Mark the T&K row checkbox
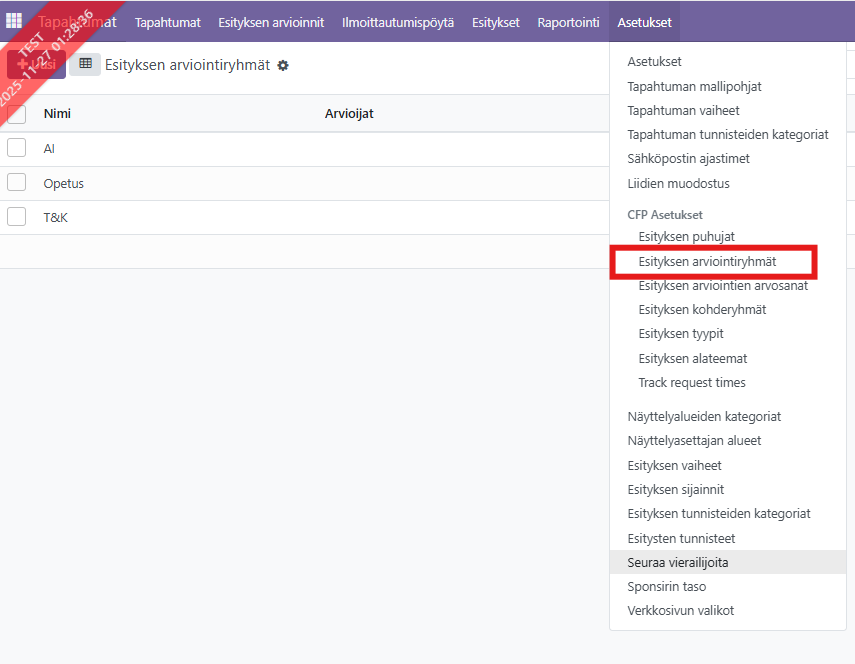Screen dimensions: 855x664 click(x=16, y=216)
